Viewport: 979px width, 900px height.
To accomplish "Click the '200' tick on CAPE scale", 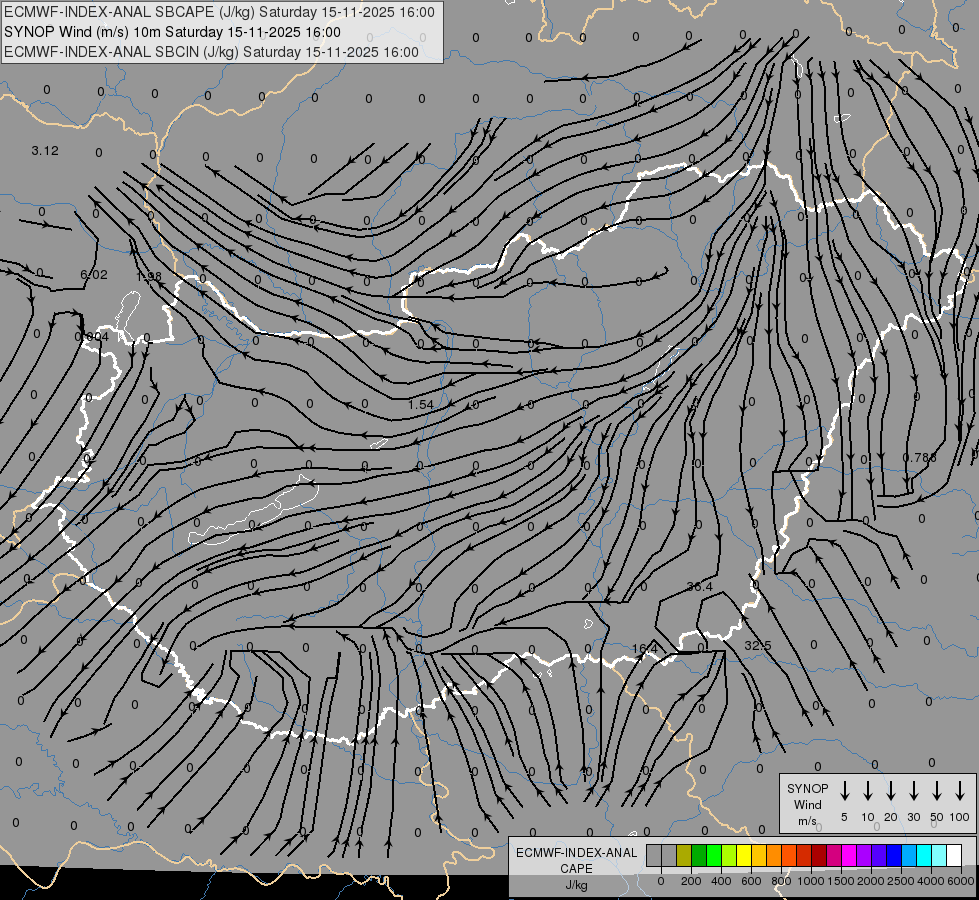I will [691, 881].
